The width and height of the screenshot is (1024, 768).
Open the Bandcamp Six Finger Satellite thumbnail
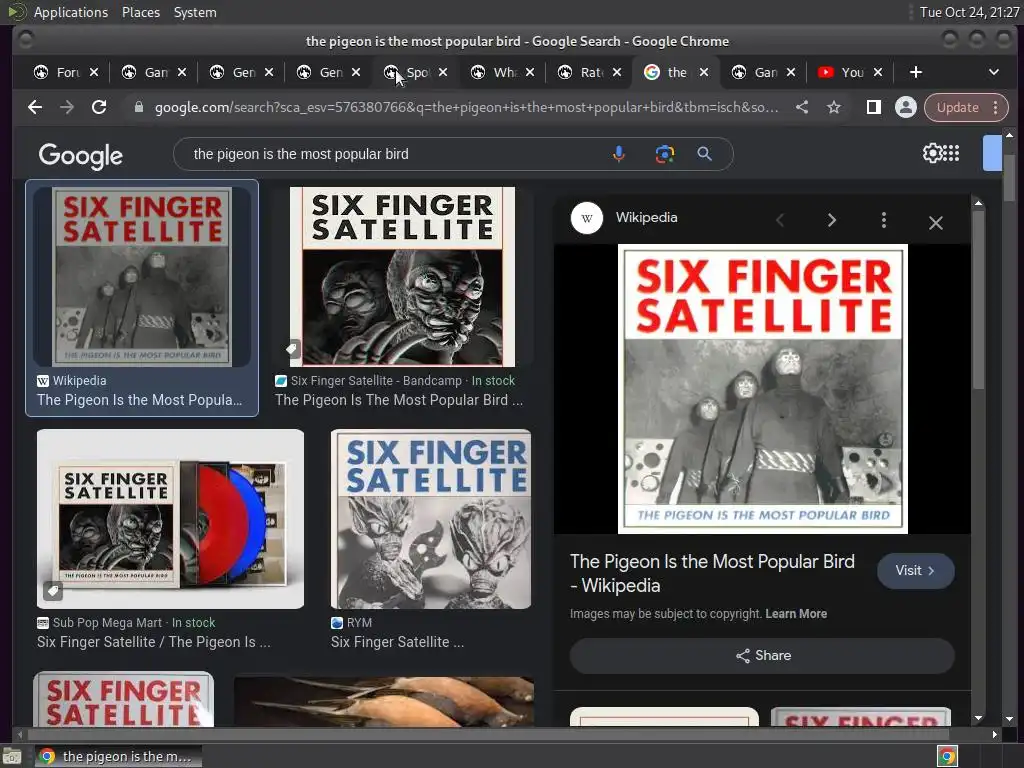402,277
